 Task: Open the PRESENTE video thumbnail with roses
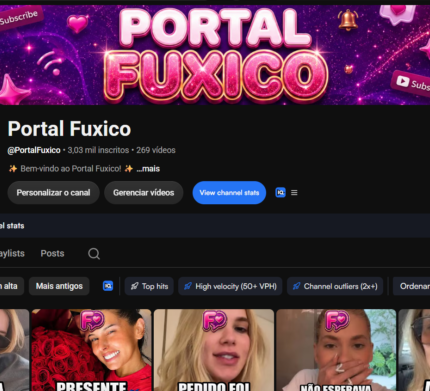tap(91, 350)
